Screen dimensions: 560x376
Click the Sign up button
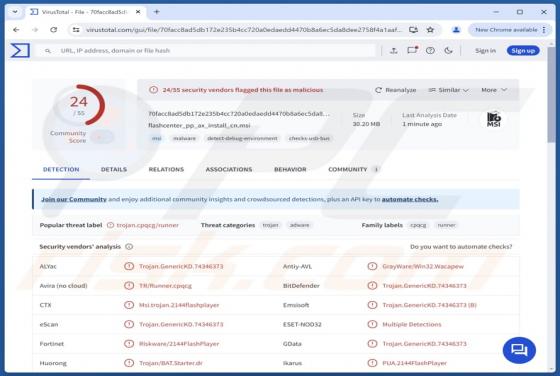point(523,51)
